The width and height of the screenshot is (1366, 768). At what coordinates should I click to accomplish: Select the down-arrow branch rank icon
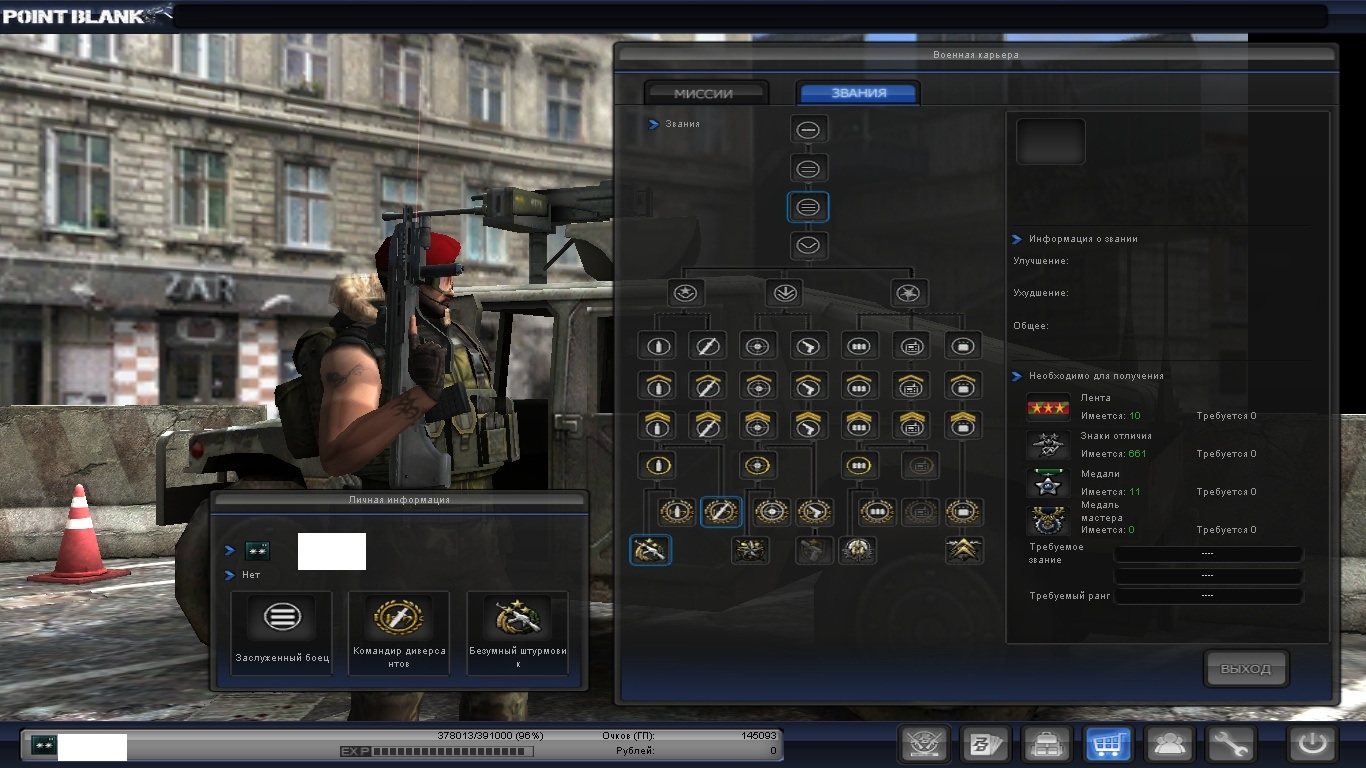pos(785,293)
